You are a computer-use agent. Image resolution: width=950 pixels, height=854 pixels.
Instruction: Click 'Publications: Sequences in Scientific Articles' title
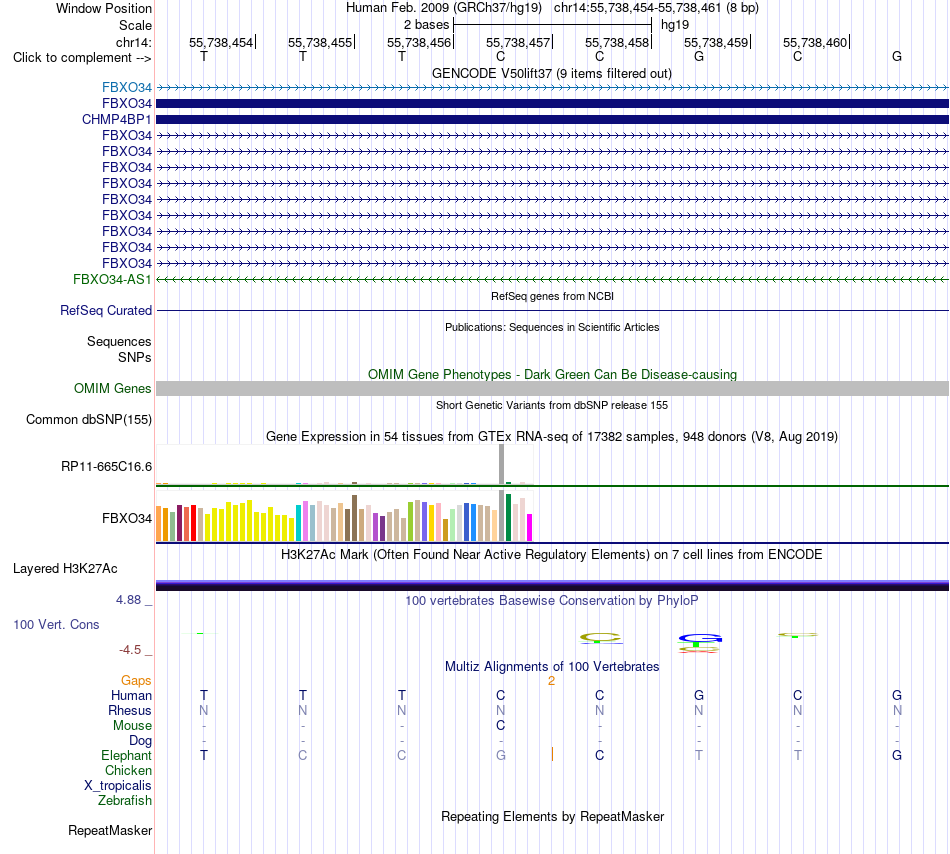[552, 327]
